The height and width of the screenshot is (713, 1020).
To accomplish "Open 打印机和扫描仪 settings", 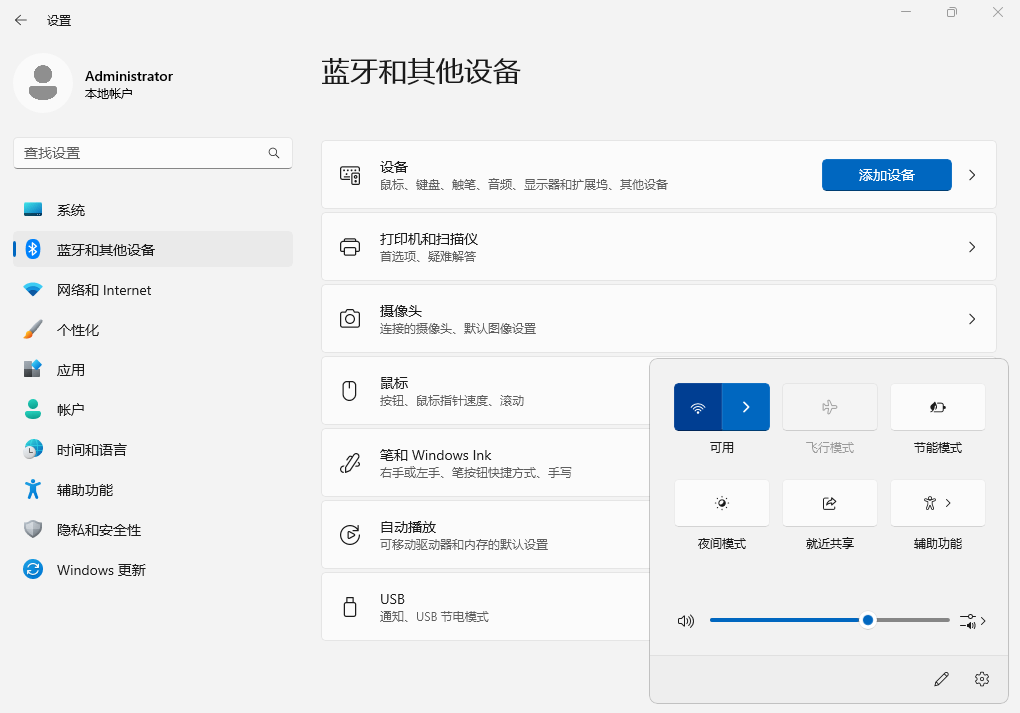I will (659, 247).
